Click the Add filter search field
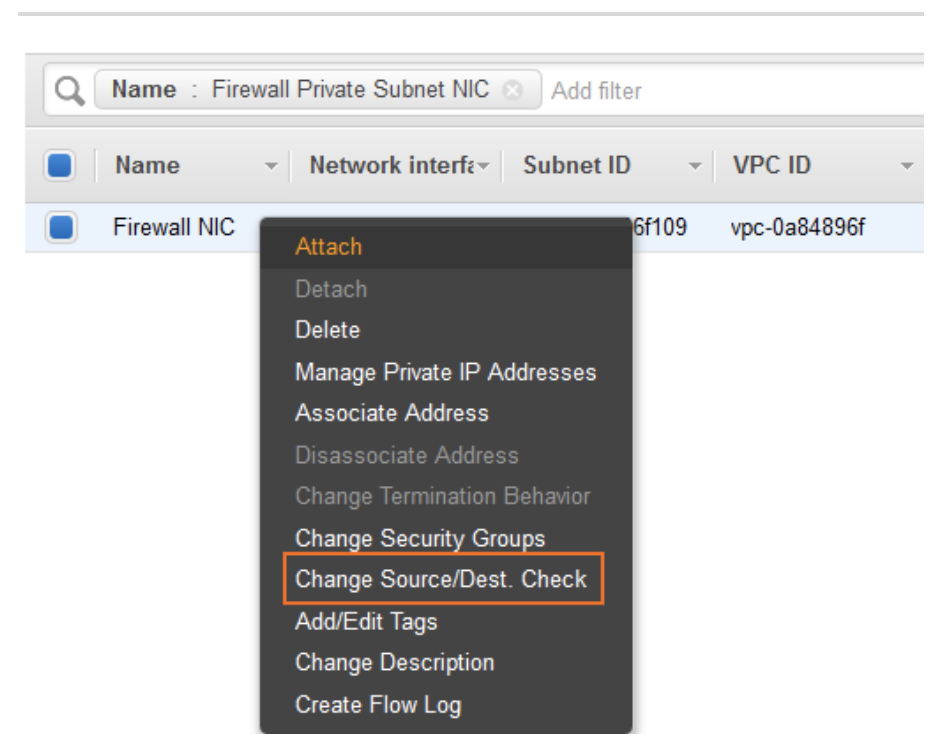 pos(700,91)
